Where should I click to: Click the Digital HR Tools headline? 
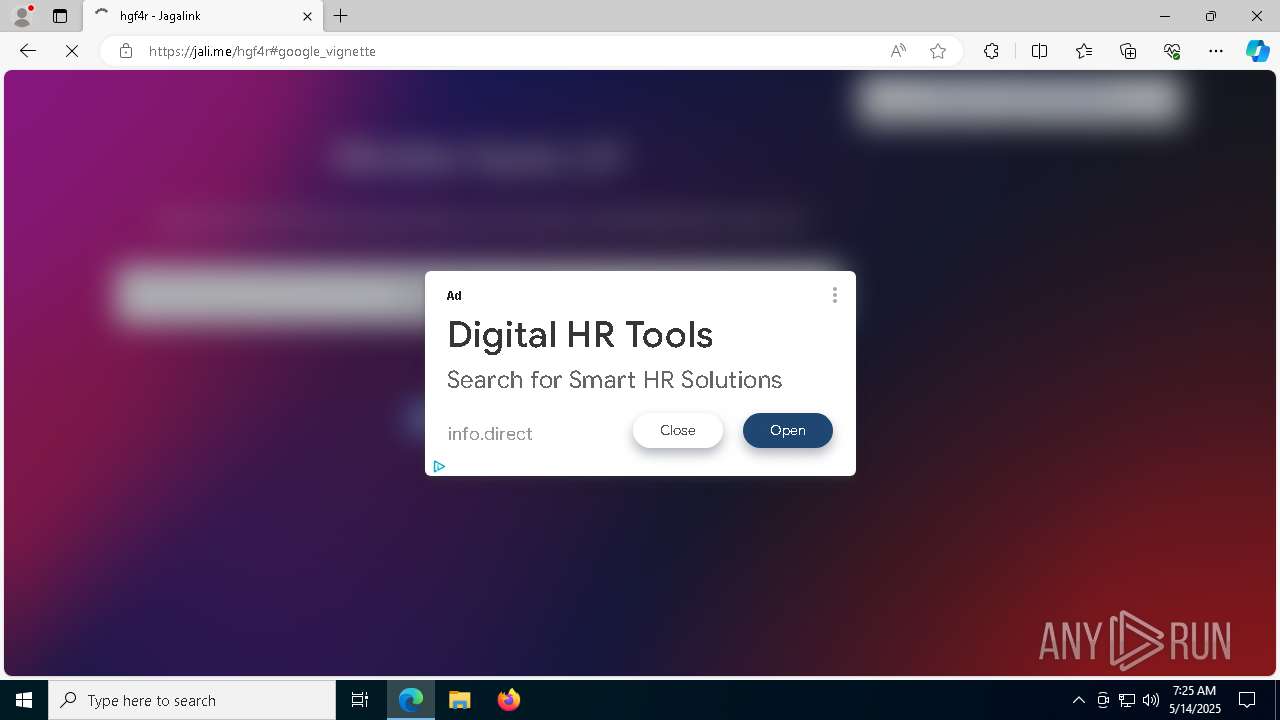580,335
